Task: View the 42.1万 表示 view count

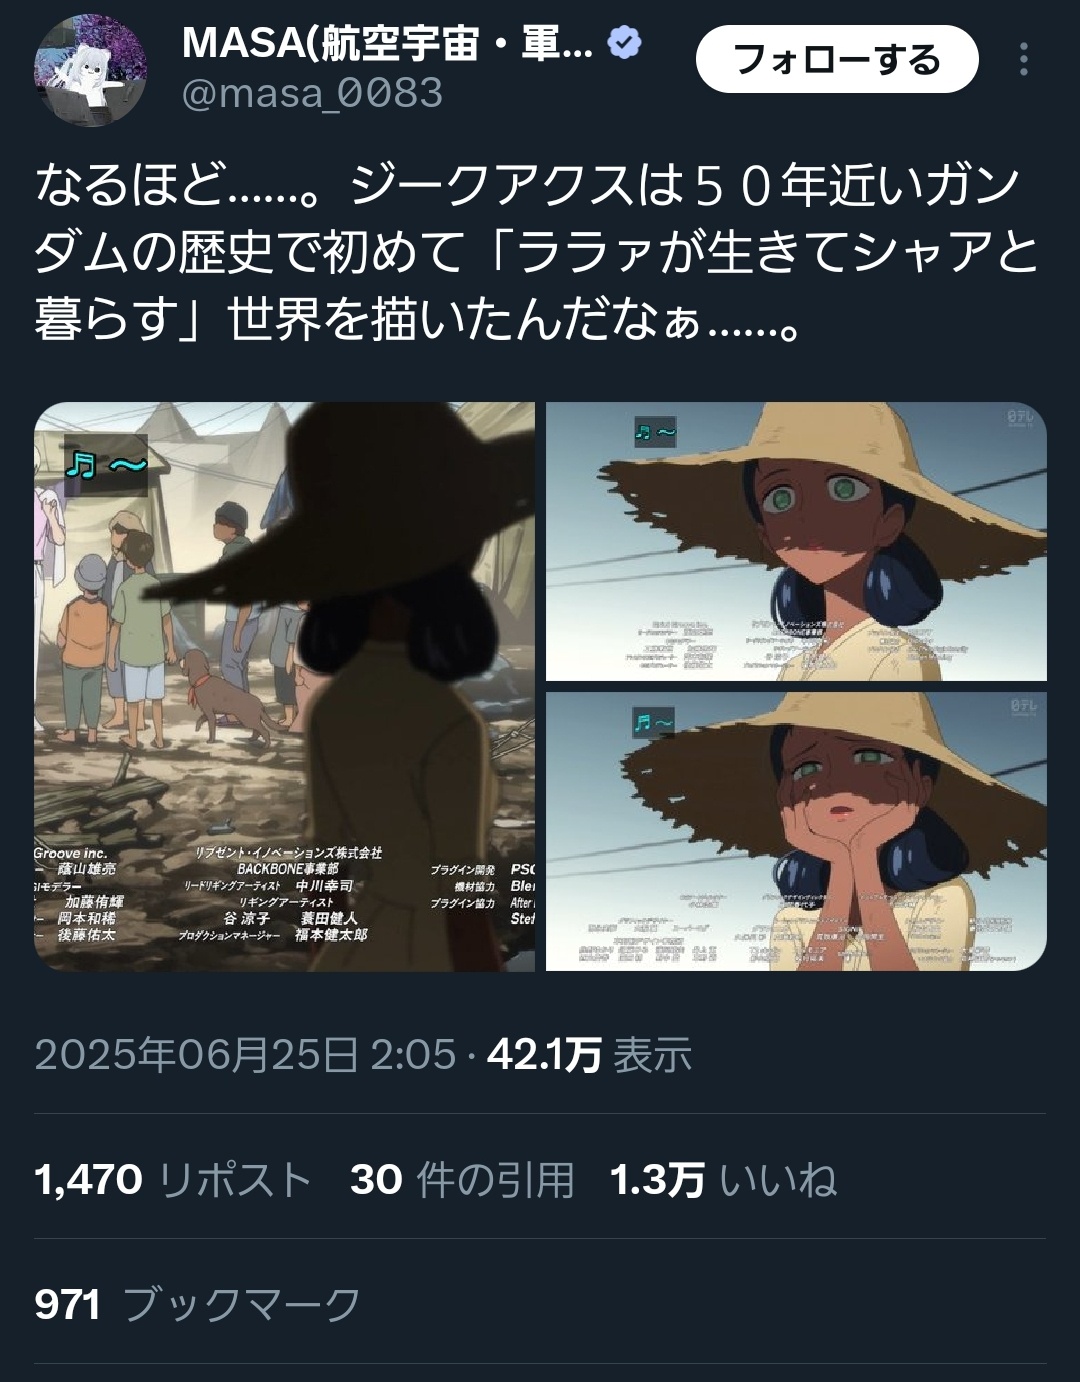Action: (x=590, y=1055)
